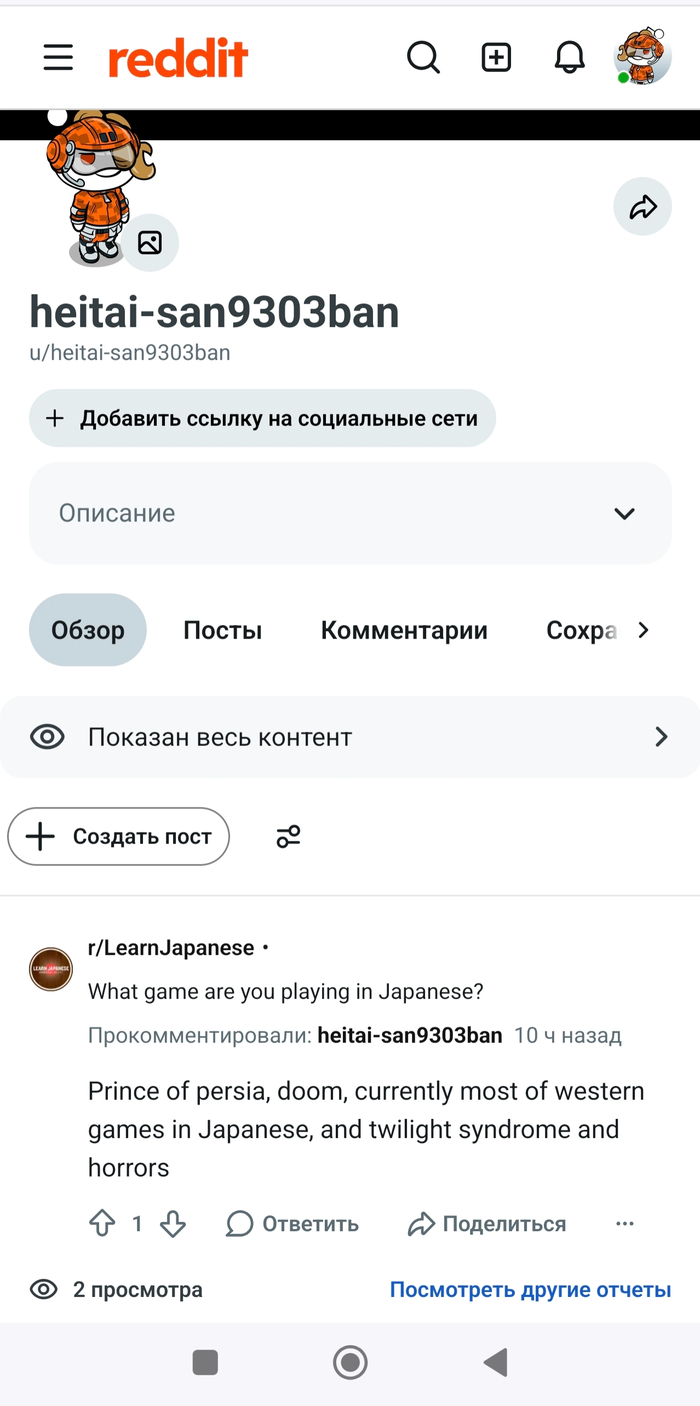This screenshot has height=1406, width=700.
Task: Switch to the Посты tab
Action: pyautogui.click(x=223, y=630)
